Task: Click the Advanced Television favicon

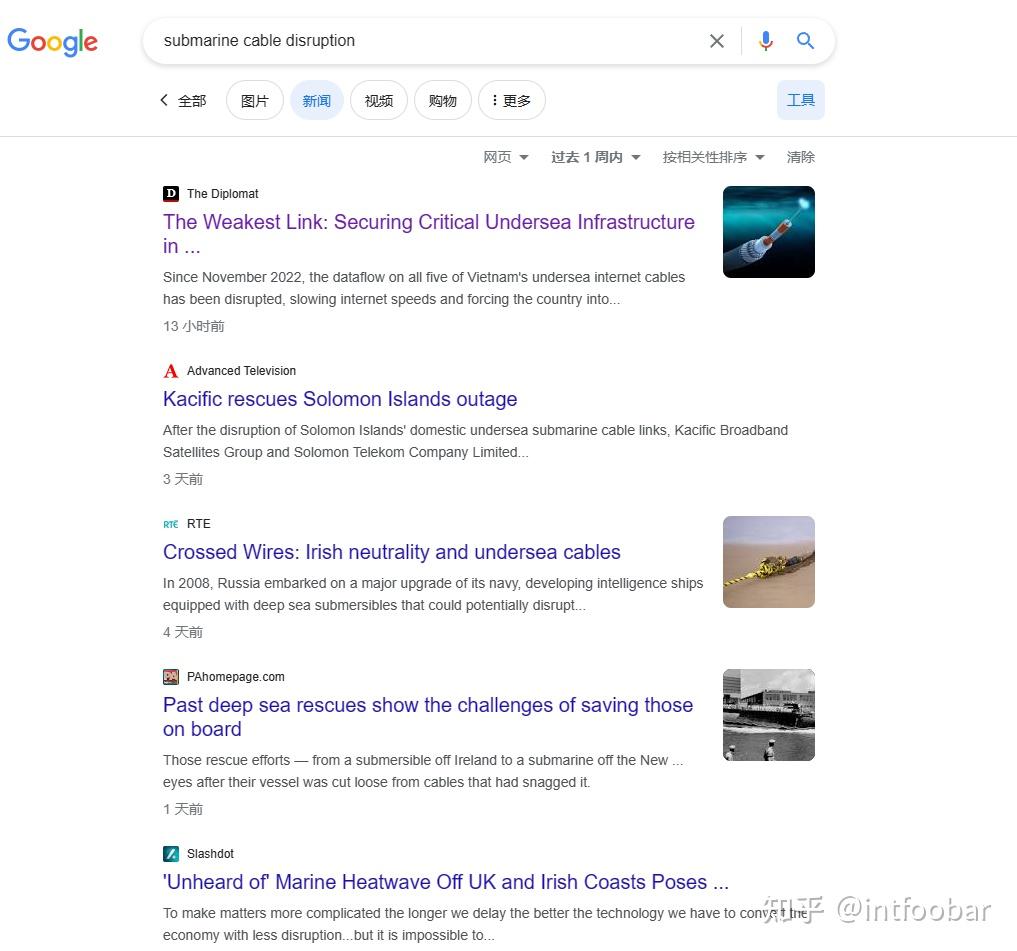Action: pos(171,370)
